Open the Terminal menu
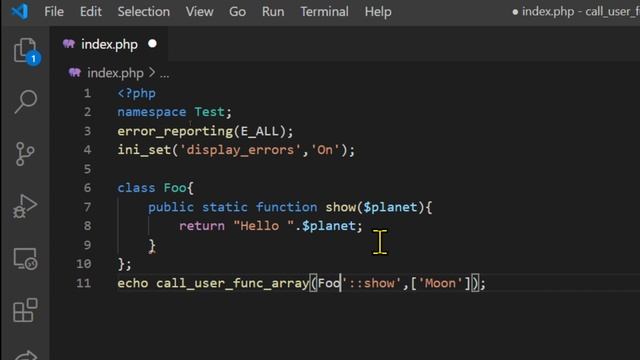Image resolution: width=640 pixels, height=360 pixels. (x=324, y=12)
